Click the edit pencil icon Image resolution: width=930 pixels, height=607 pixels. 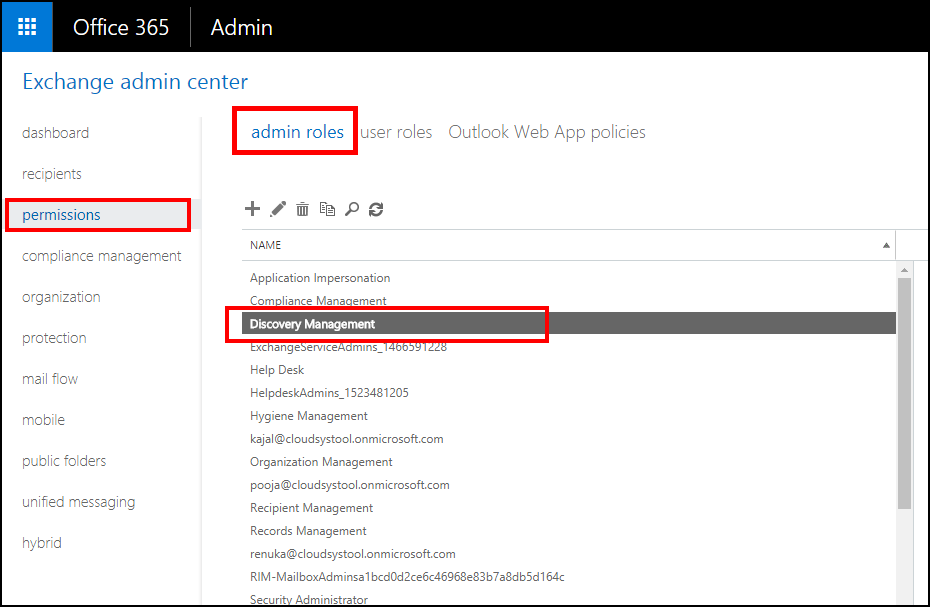(278, 209)
